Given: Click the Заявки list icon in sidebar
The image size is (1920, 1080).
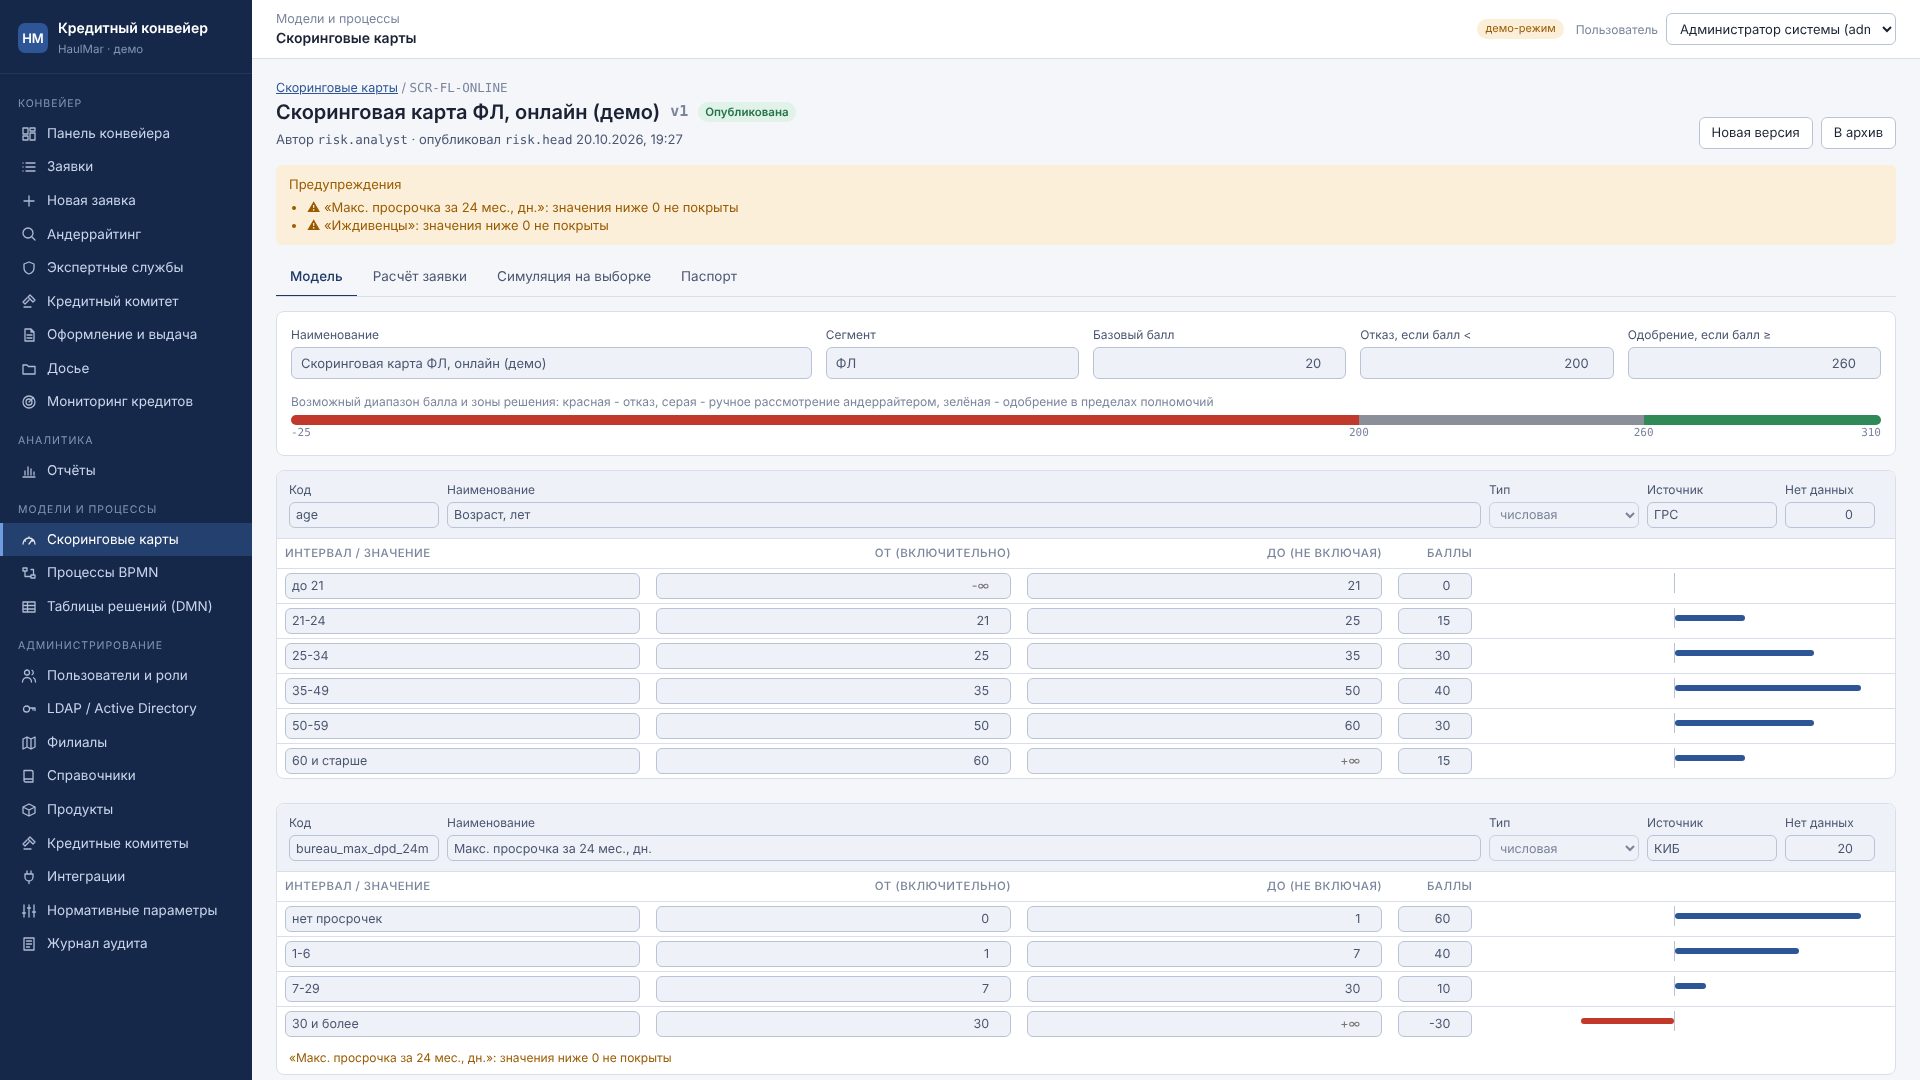Looking at the screenshot, I should point(29,167).
